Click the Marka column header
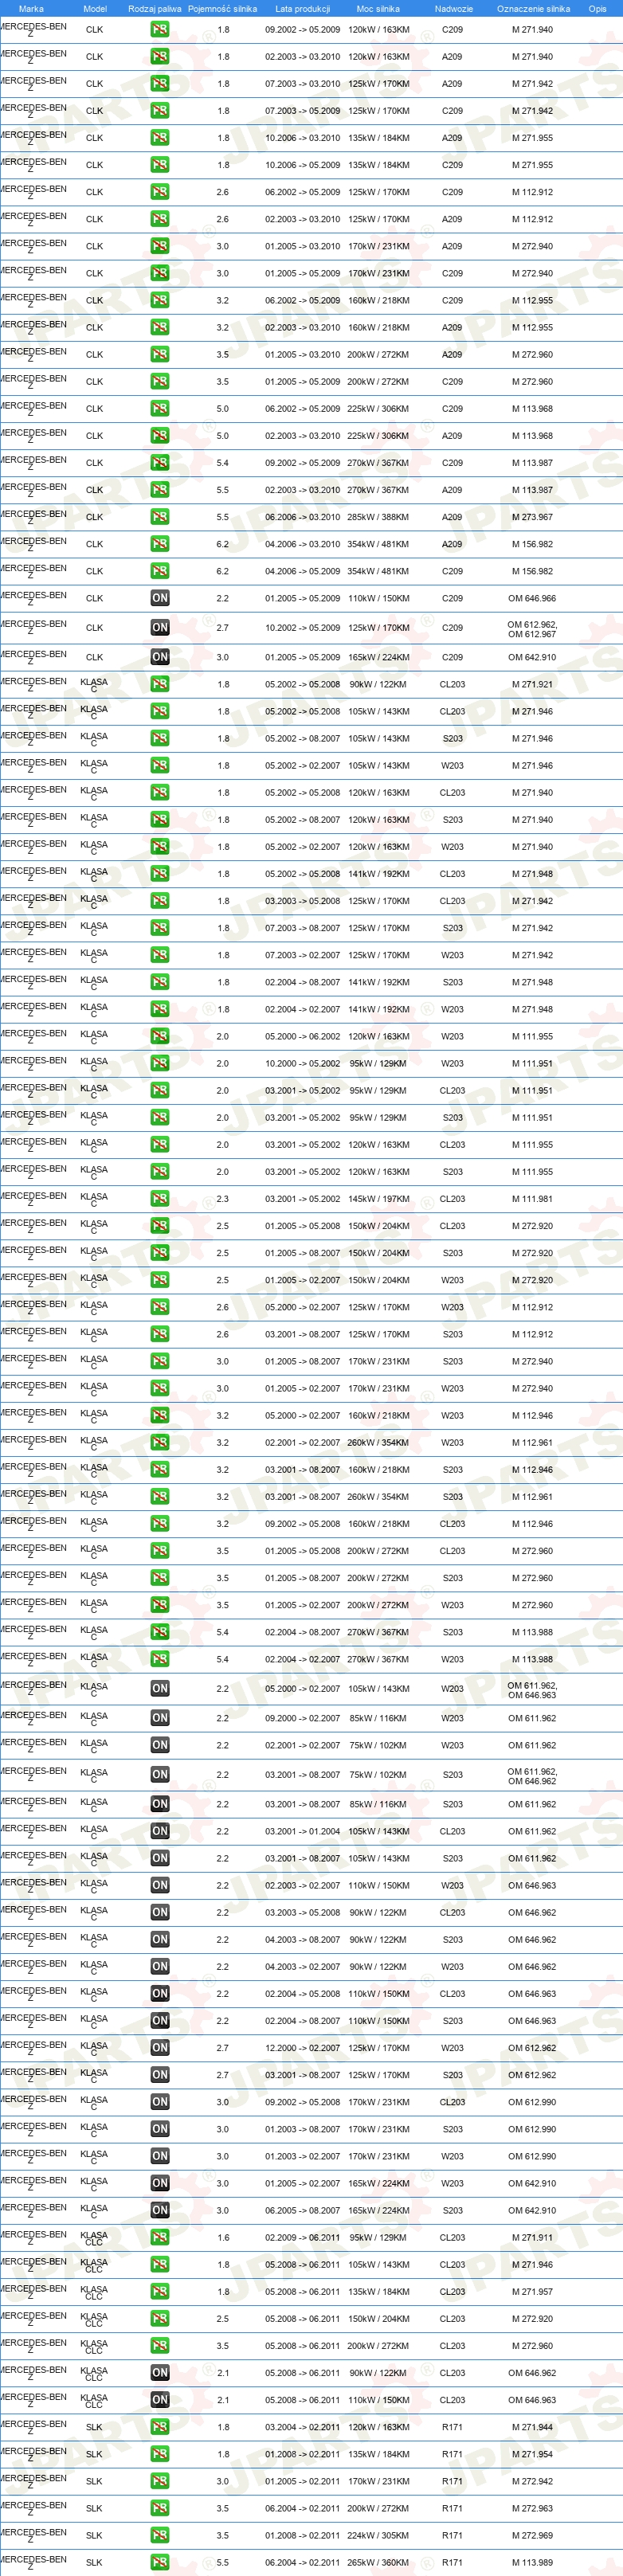Screen dimensions: 623x2576 tap(31, 8)
